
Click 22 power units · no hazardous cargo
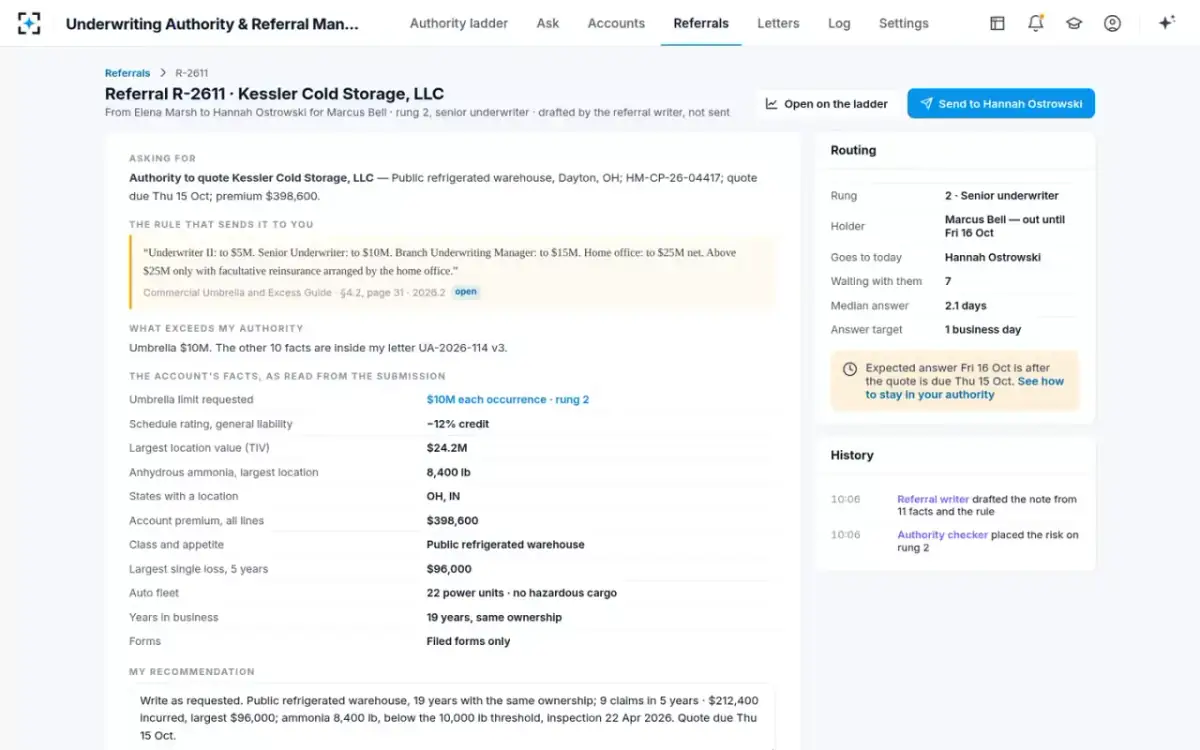point(522,593)
